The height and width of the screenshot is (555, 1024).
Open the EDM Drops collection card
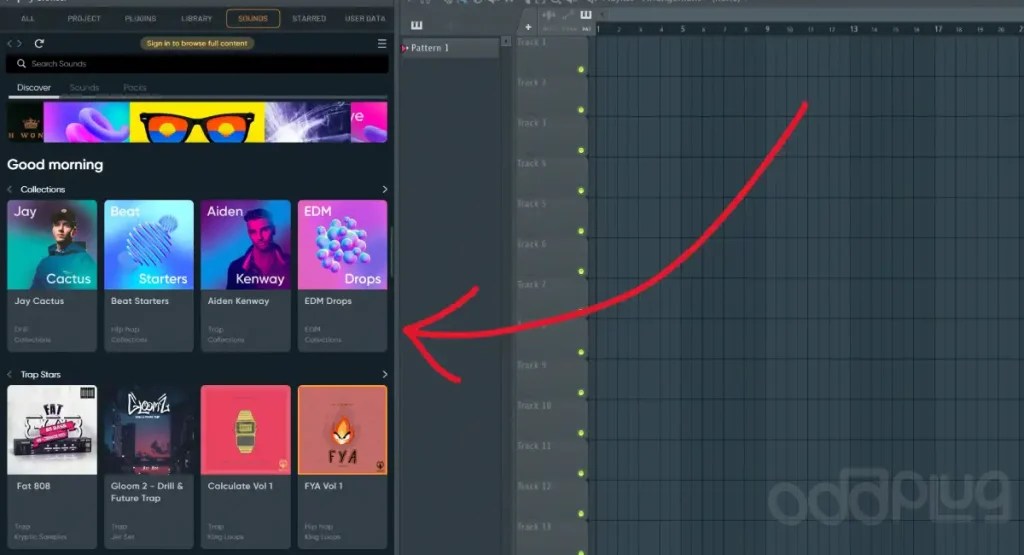[342, 276]
